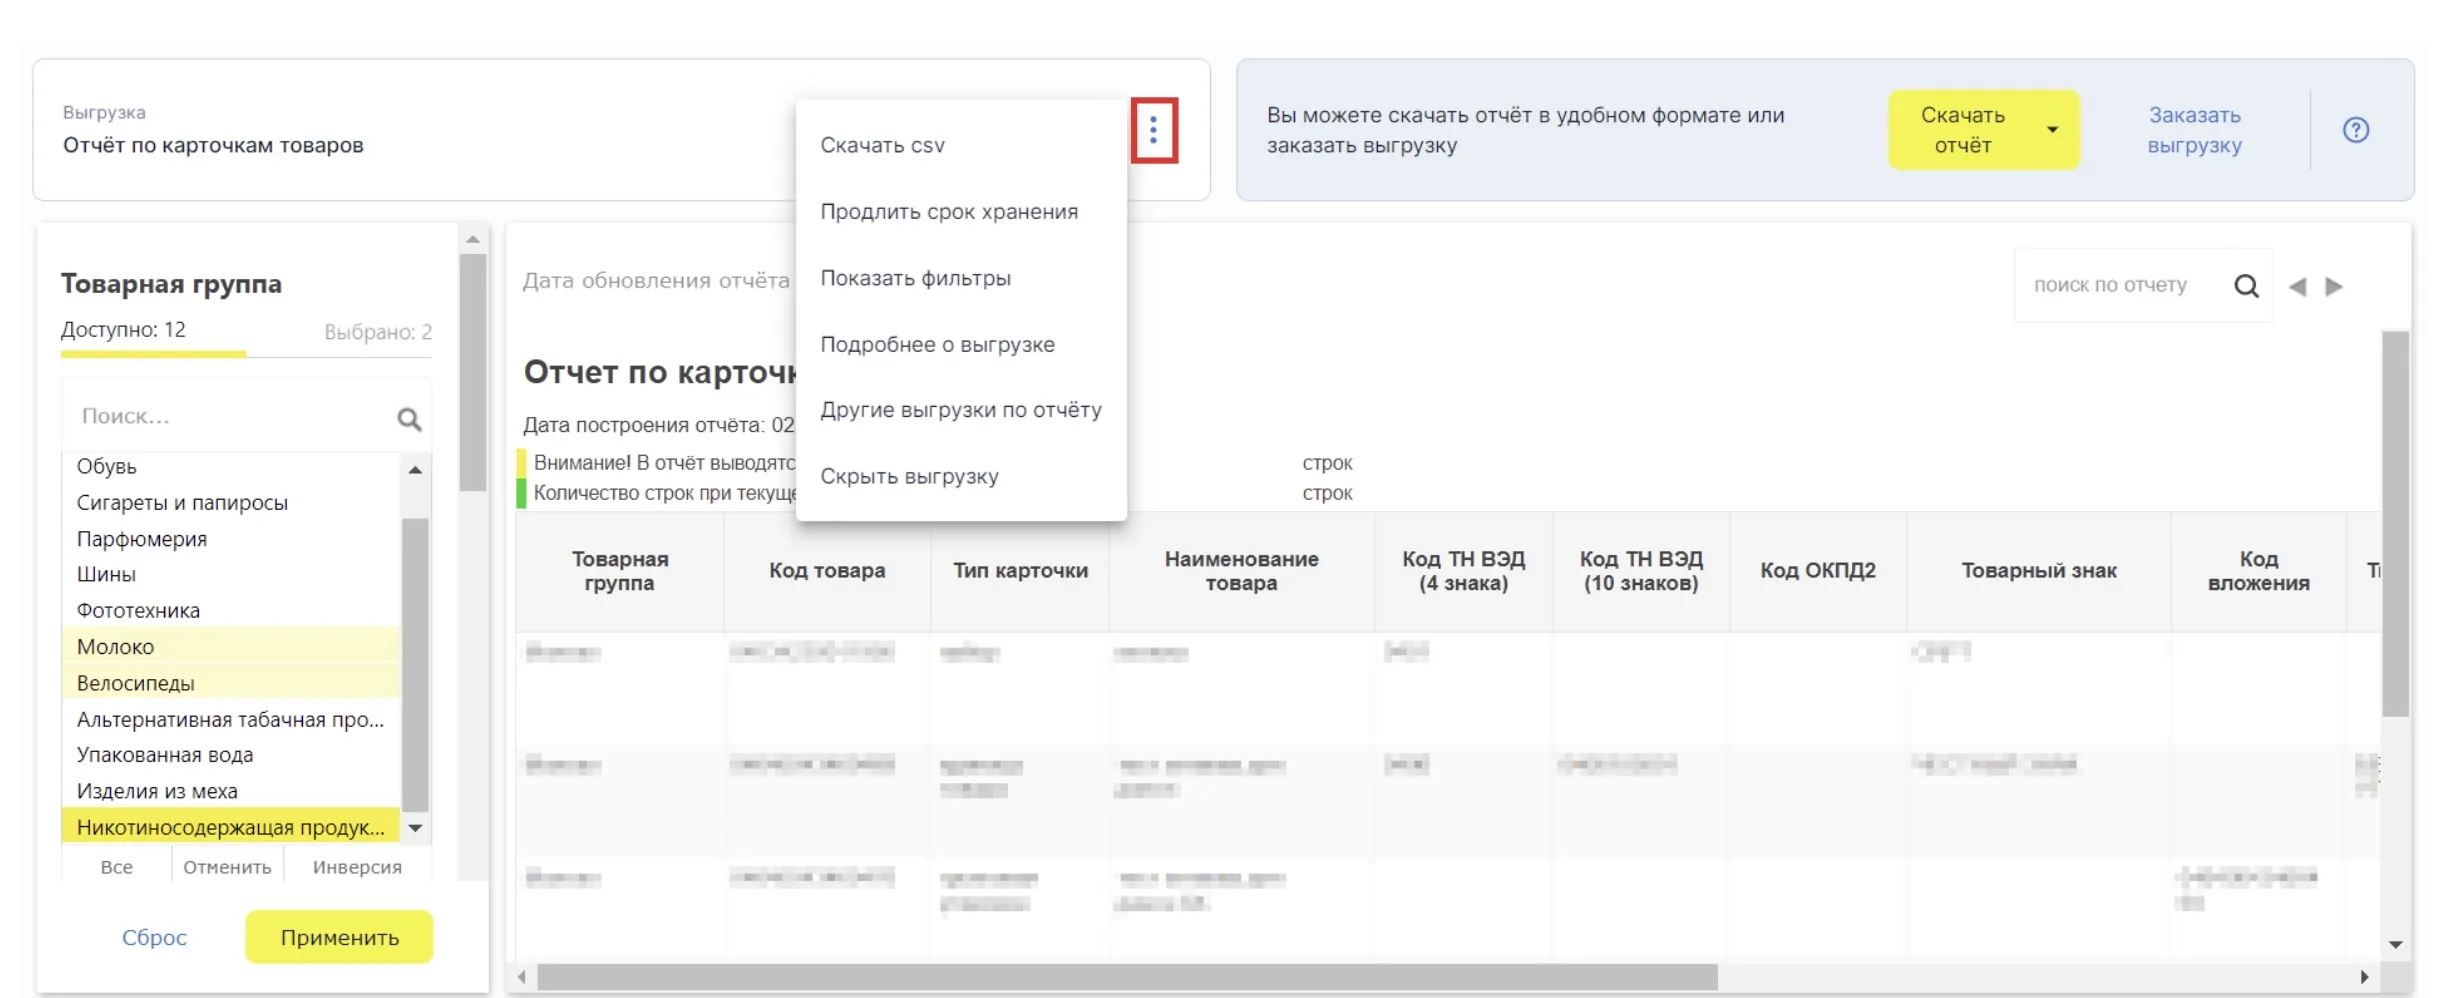Screen dimensions: 2444x998
Task: Open the help question mark icon
Action: 2355,130
